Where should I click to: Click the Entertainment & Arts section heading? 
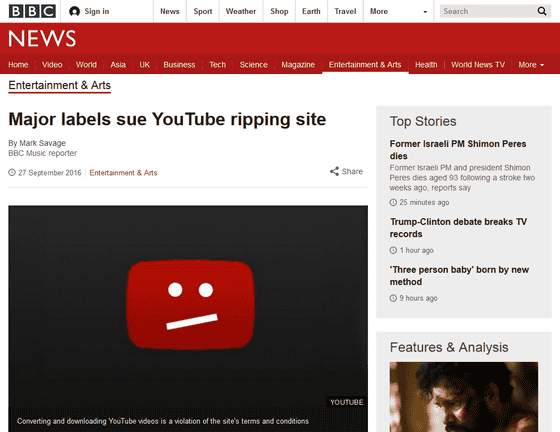click(60, 85)
